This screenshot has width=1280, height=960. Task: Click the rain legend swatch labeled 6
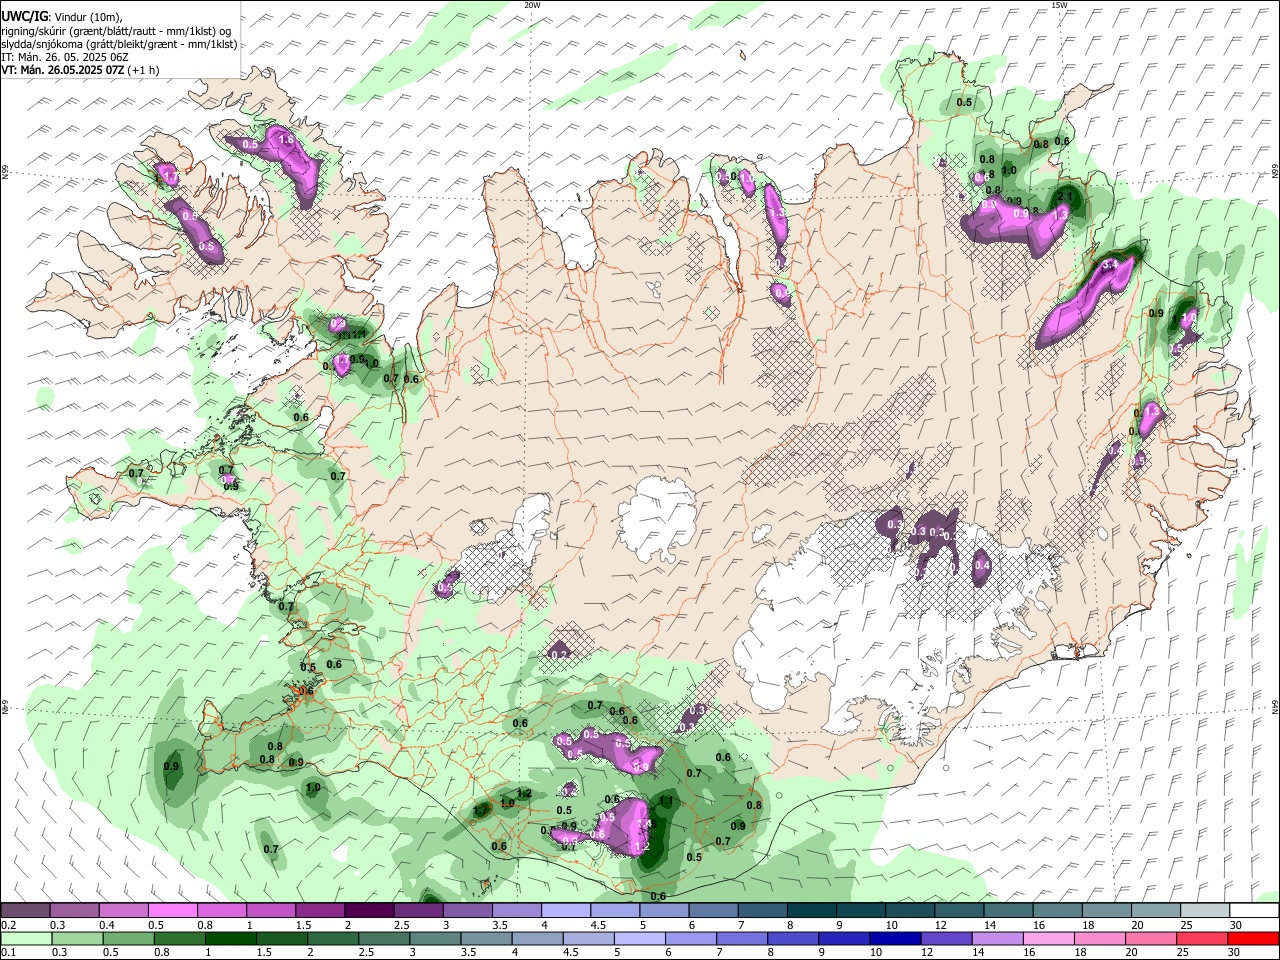click(x=690, y=939)
